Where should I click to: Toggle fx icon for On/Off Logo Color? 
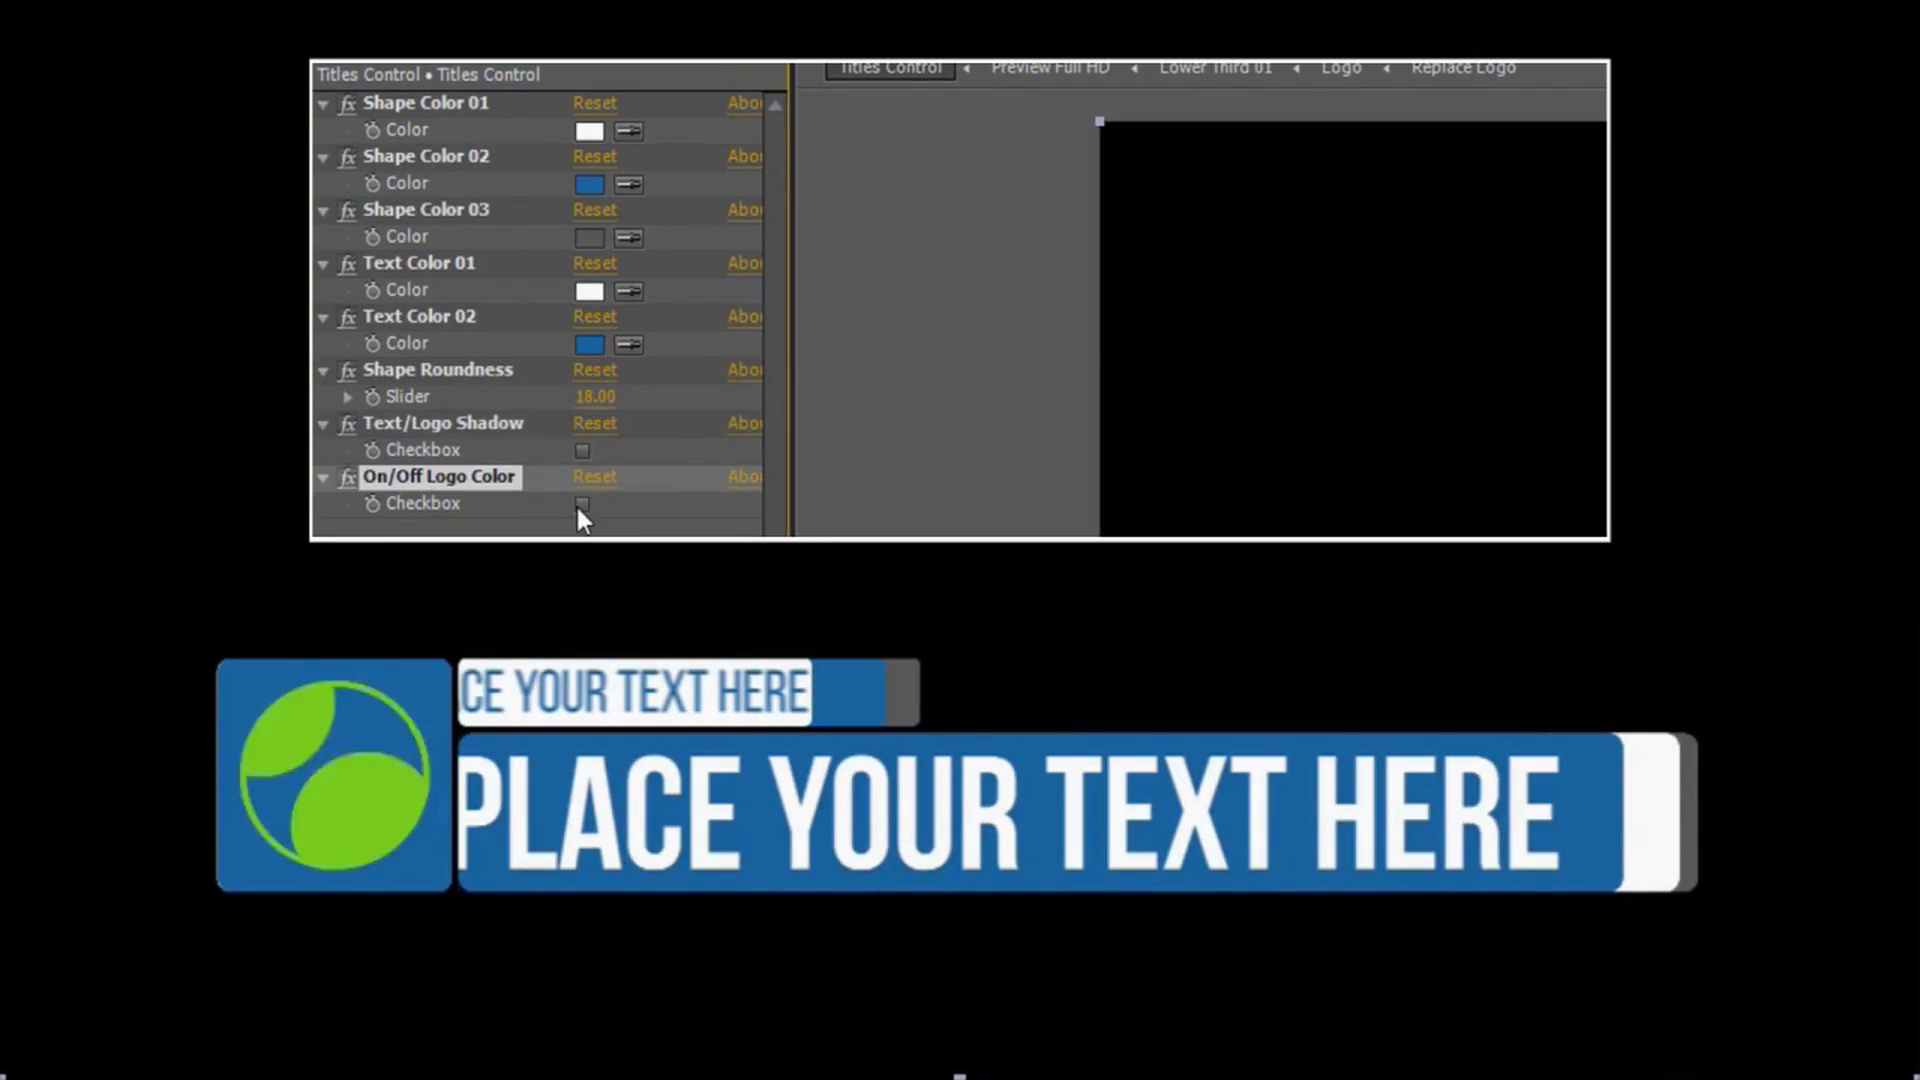coord(347,478)
